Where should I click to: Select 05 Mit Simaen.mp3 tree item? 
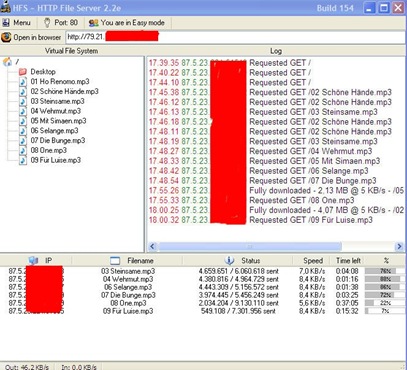[58, 121]
